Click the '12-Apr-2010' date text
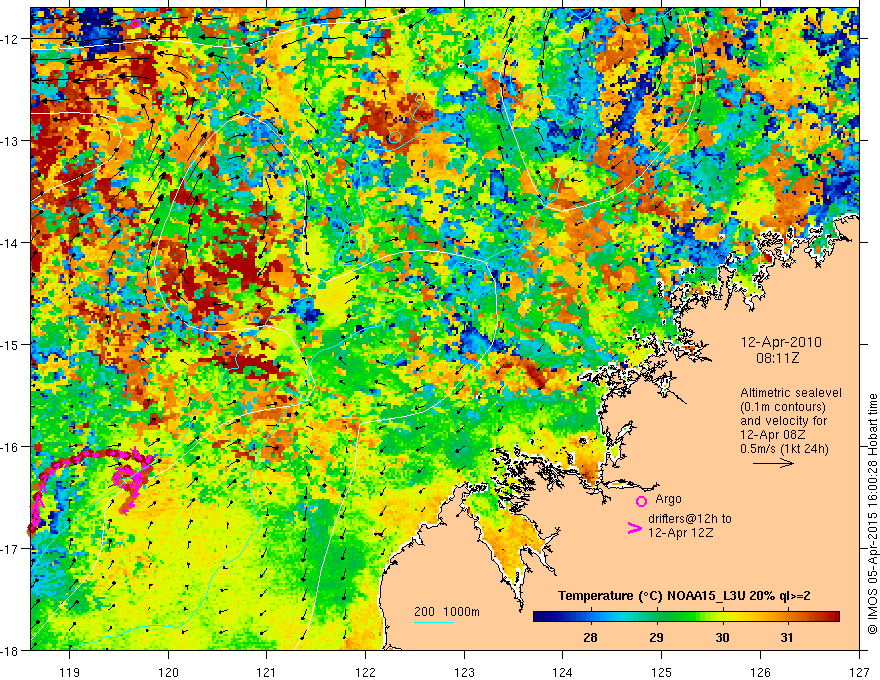 pos(781,342)
